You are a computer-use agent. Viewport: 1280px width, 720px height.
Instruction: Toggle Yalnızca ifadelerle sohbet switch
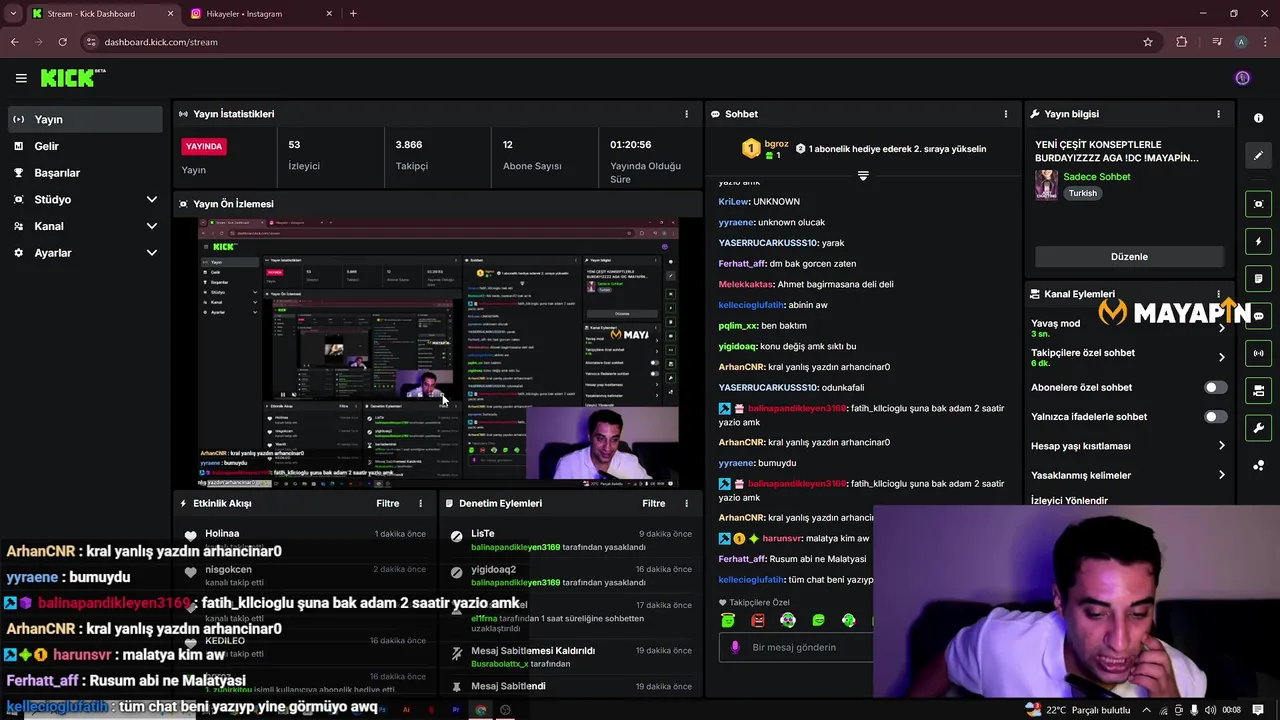click(x=1215, y=416)
